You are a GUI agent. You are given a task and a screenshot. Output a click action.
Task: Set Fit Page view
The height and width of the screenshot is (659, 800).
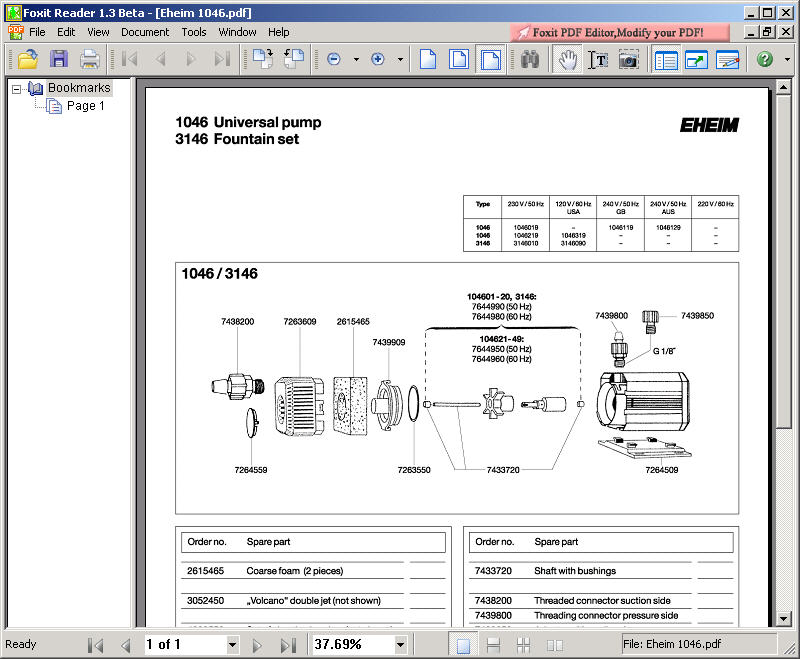point(459,59)
